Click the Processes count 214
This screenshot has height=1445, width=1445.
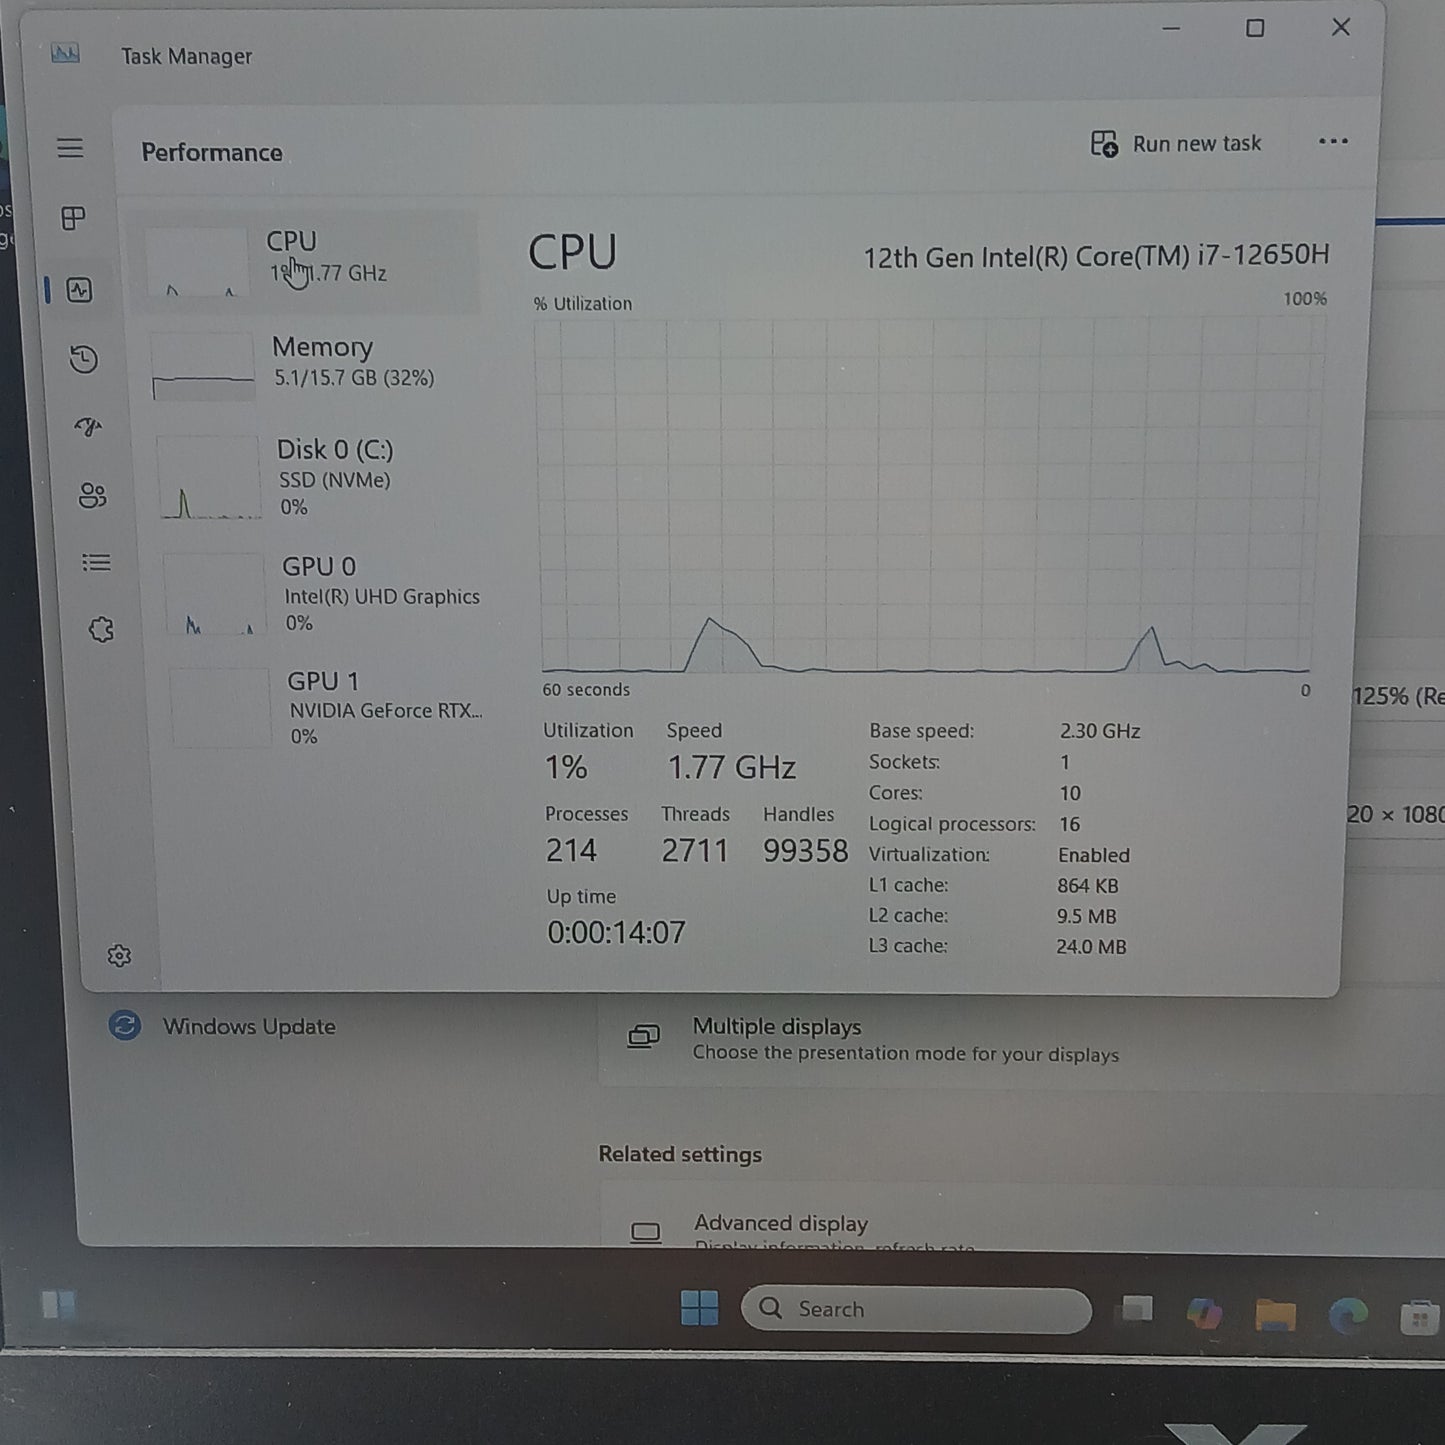[571, 850]
